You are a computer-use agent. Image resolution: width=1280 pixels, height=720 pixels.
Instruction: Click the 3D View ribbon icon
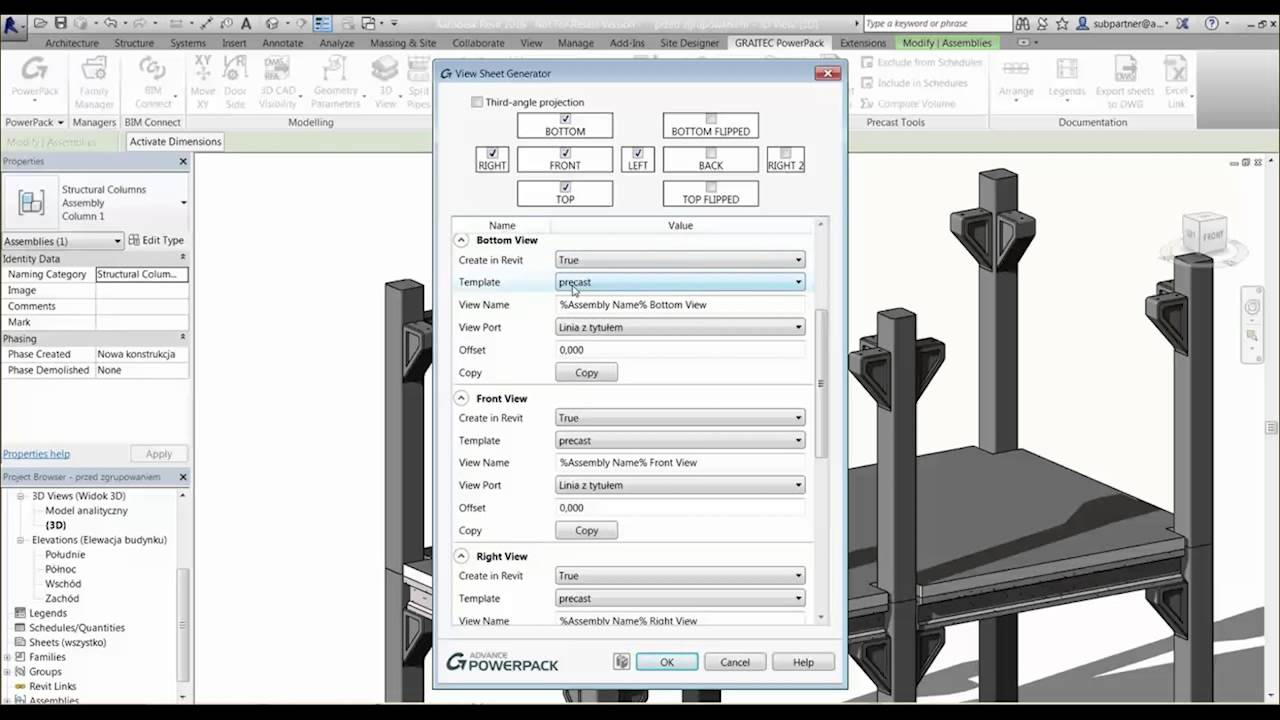coord(385,82)
